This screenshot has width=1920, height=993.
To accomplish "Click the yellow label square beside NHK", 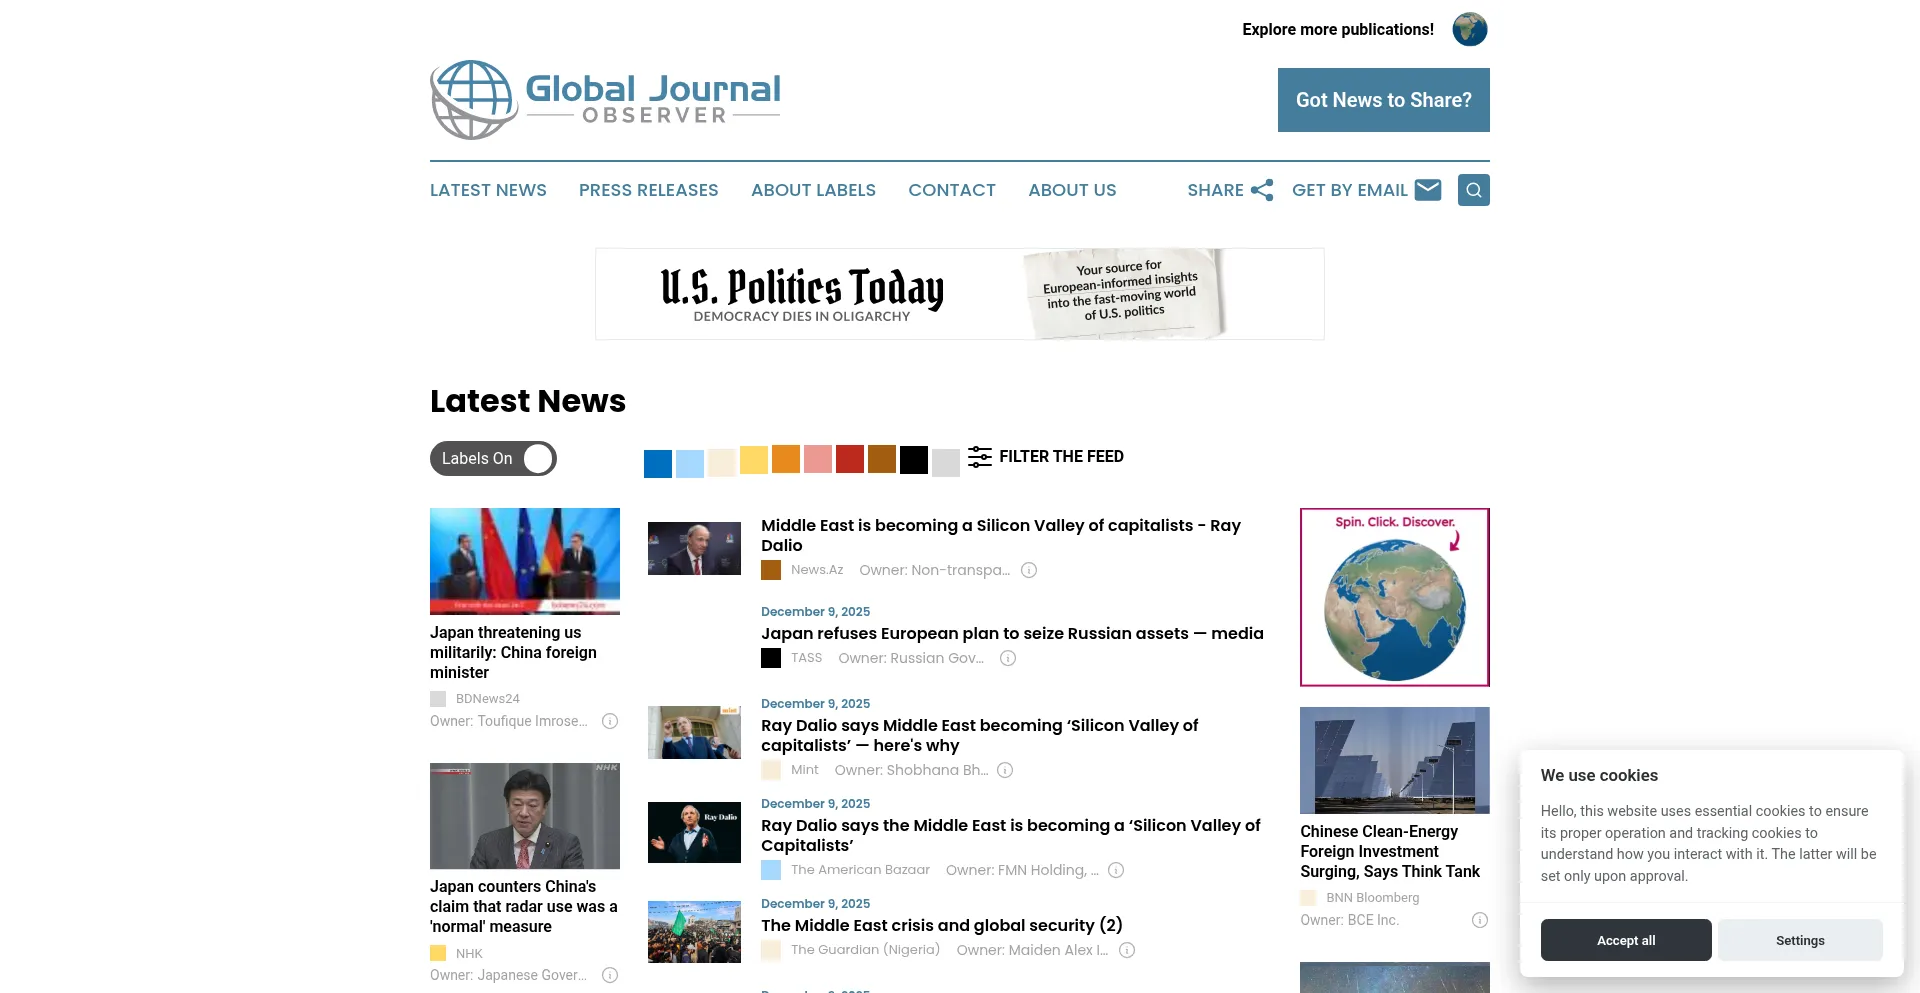I will [x=438, y=954].
